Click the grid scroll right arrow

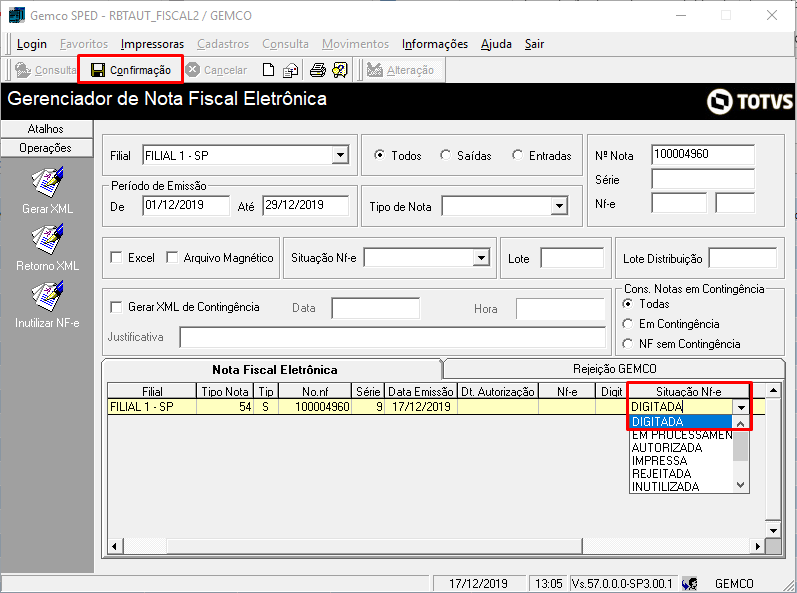(x=758, y=546)
